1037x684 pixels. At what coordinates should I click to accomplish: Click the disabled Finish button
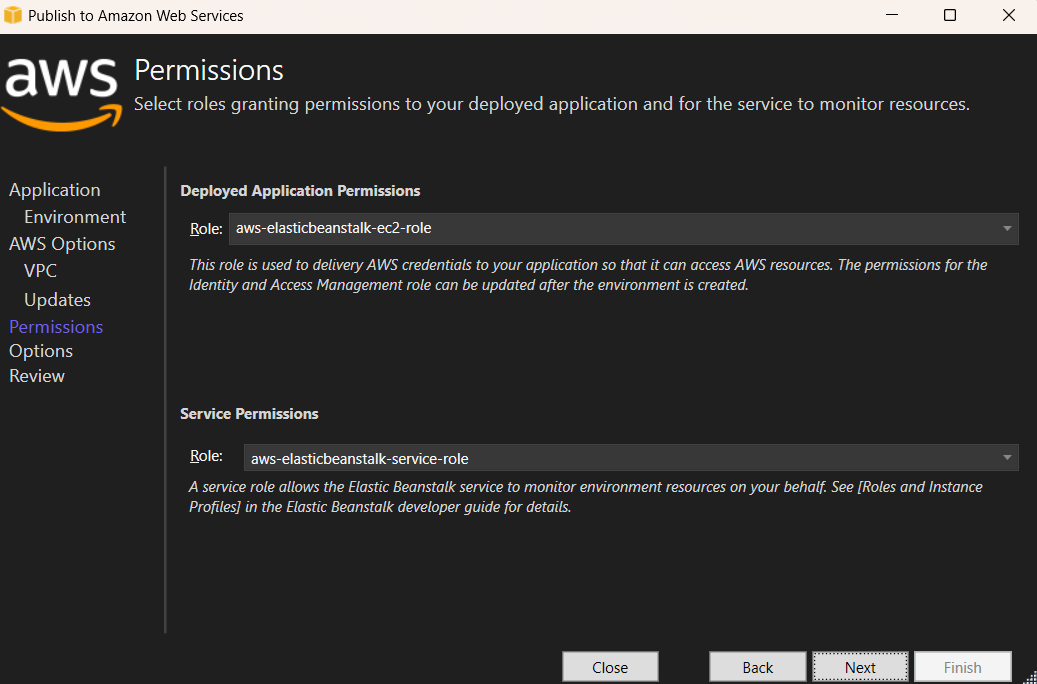point(962,667)
